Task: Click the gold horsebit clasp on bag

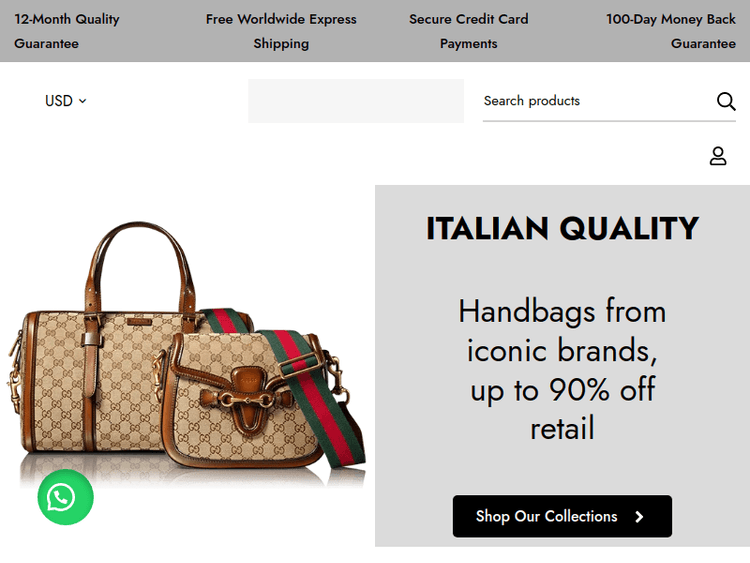Action: click(246, 399)
